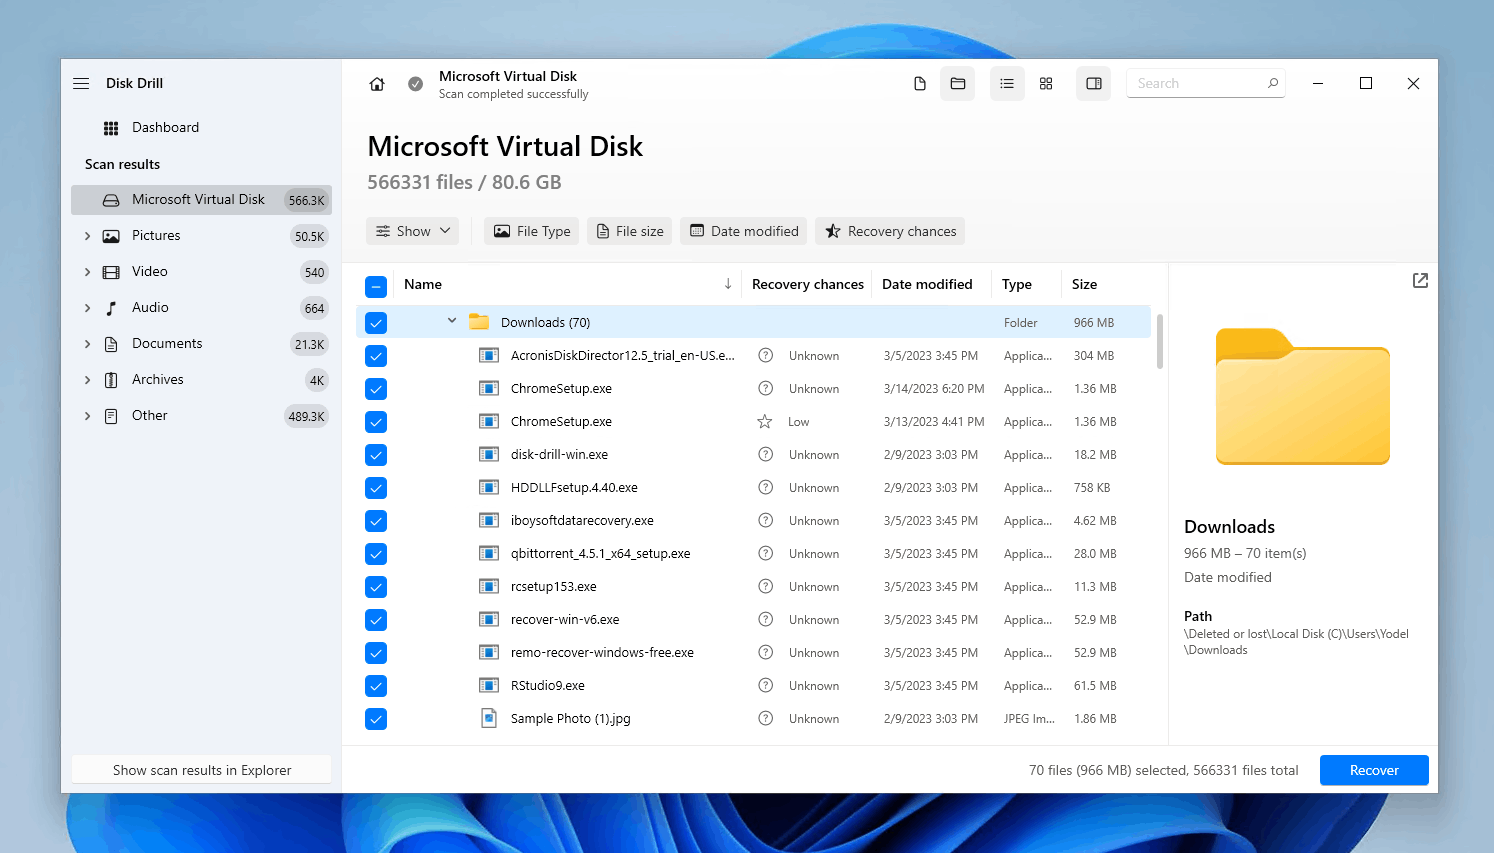Open the Date modified filter button
The image size is (1494, 853).
pyautogui.click(x=744, y=231)
